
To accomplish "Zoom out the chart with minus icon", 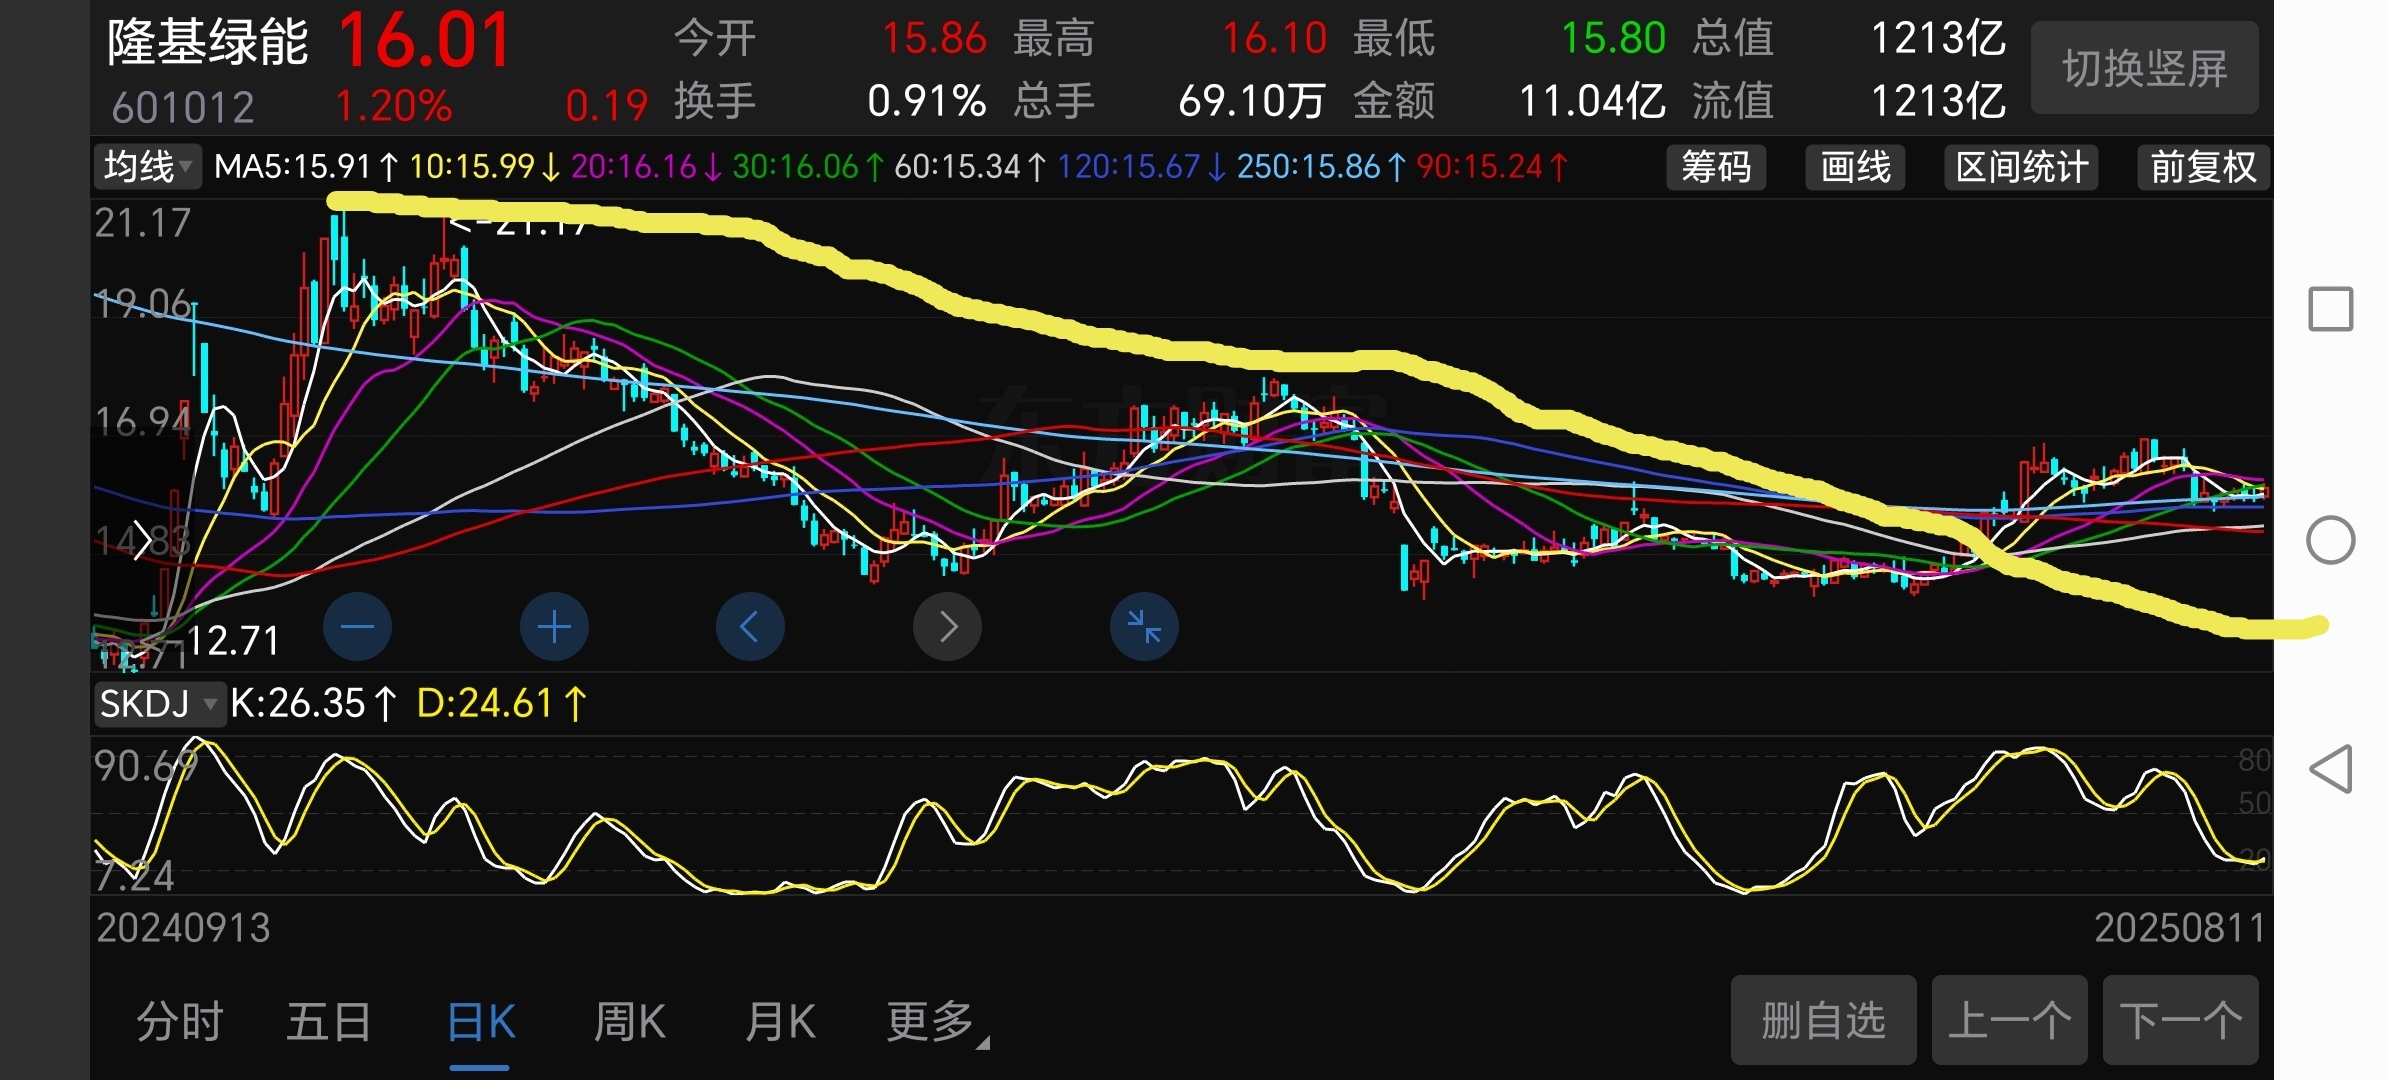I will click(x=357, y=627).
